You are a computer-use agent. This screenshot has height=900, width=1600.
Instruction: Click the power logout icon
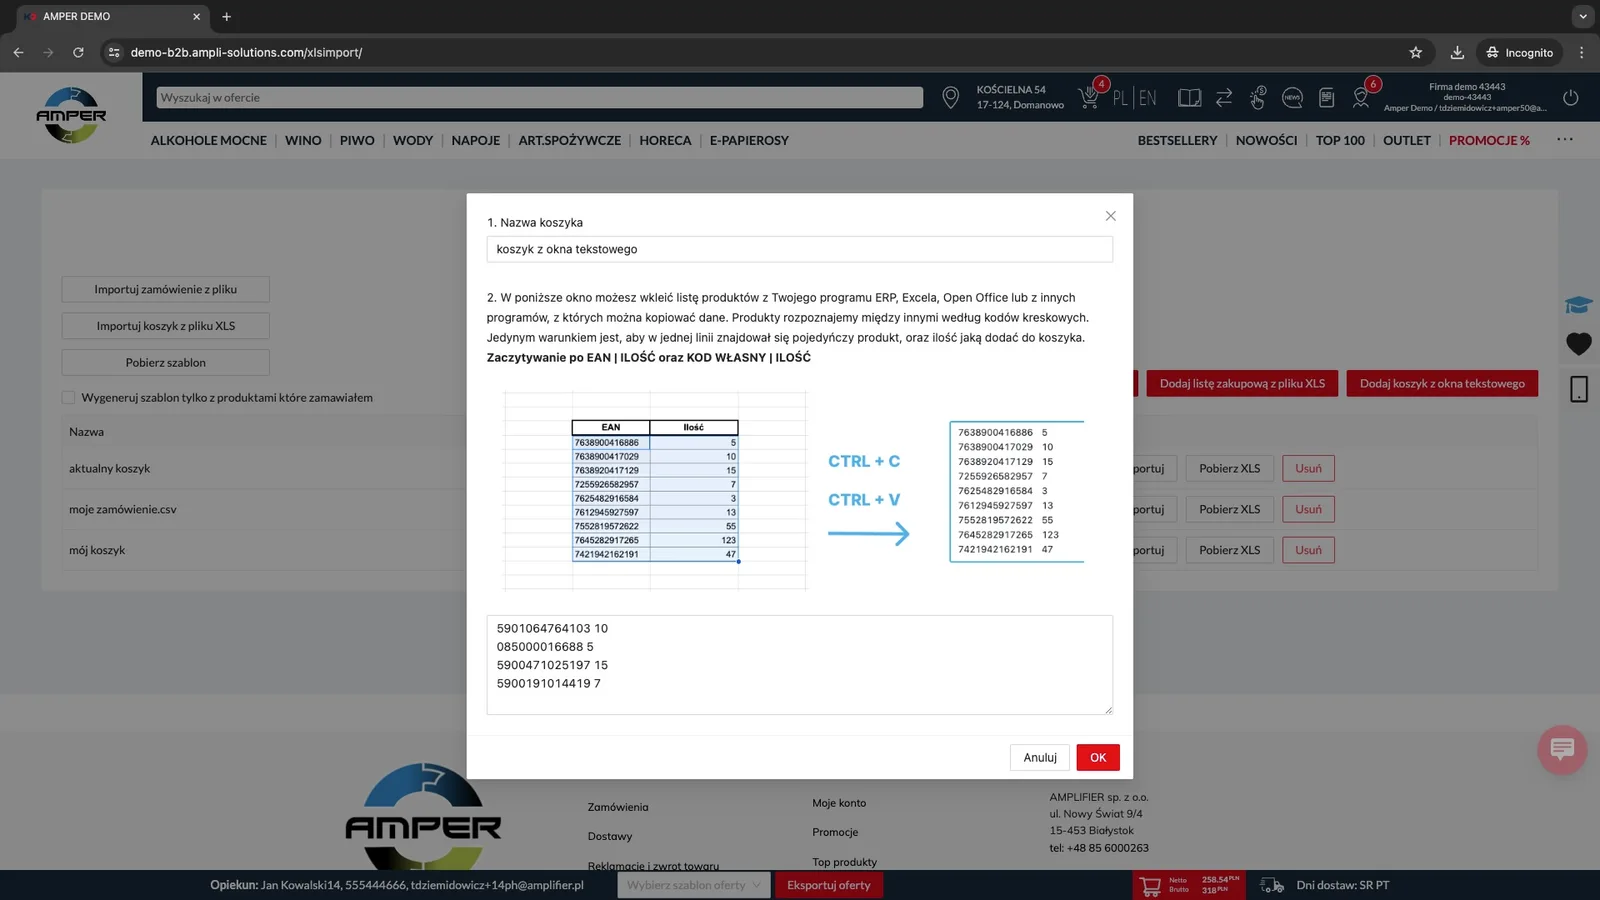pyautogui.click(x=1570, y=97)
